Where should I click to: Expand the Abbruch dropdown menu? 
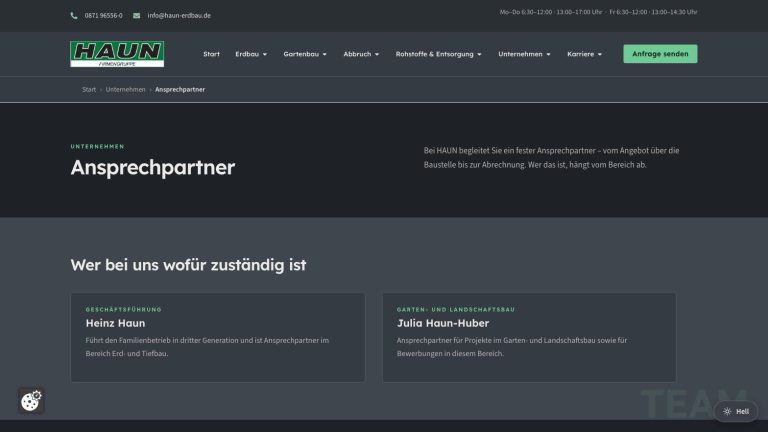point(361,54)
